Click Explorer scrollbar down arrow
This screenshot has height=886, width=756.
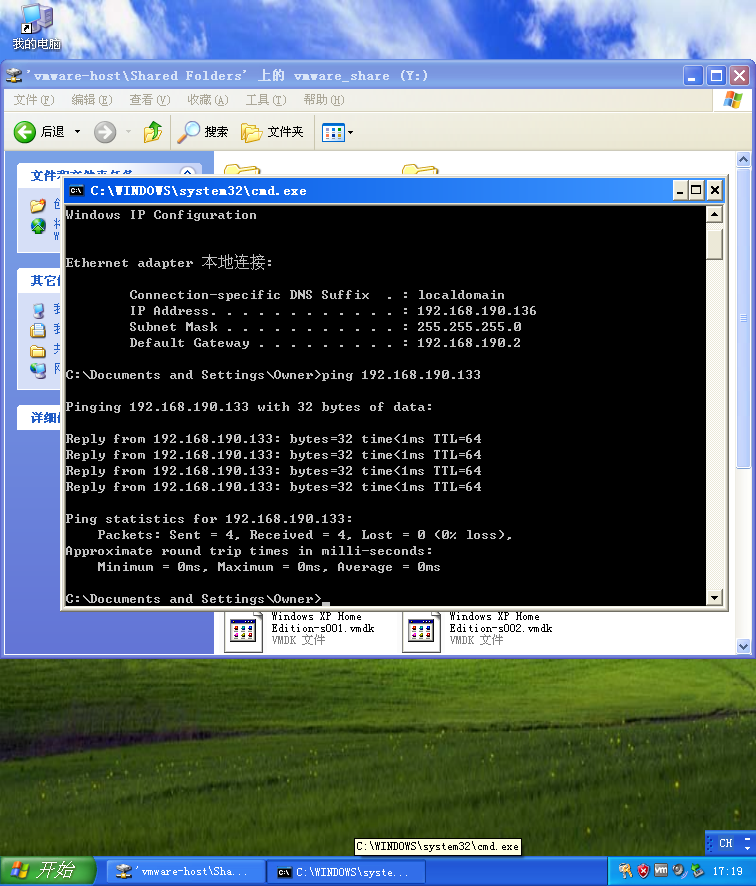[x=744, y=646]
